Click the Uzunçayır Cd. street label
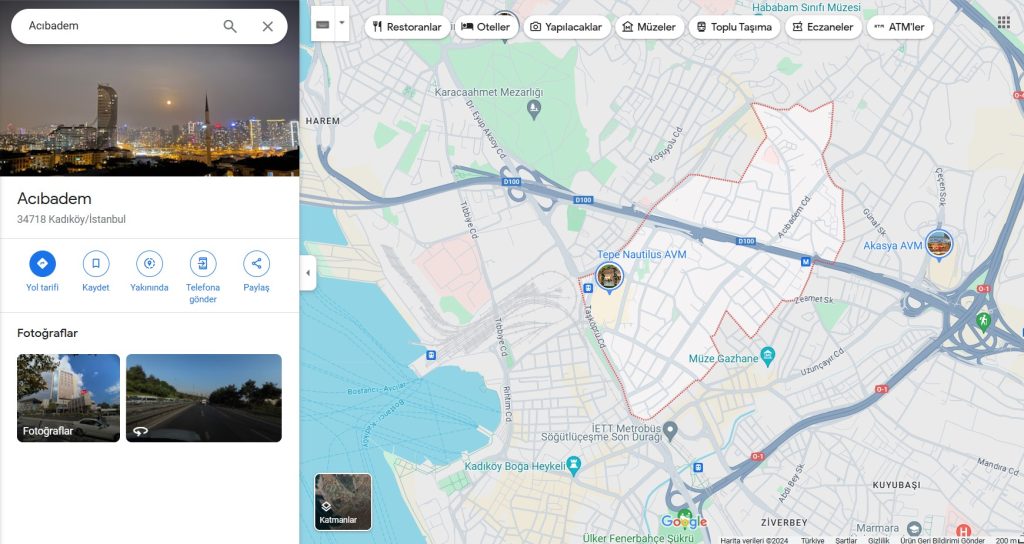 click(822, 361)
